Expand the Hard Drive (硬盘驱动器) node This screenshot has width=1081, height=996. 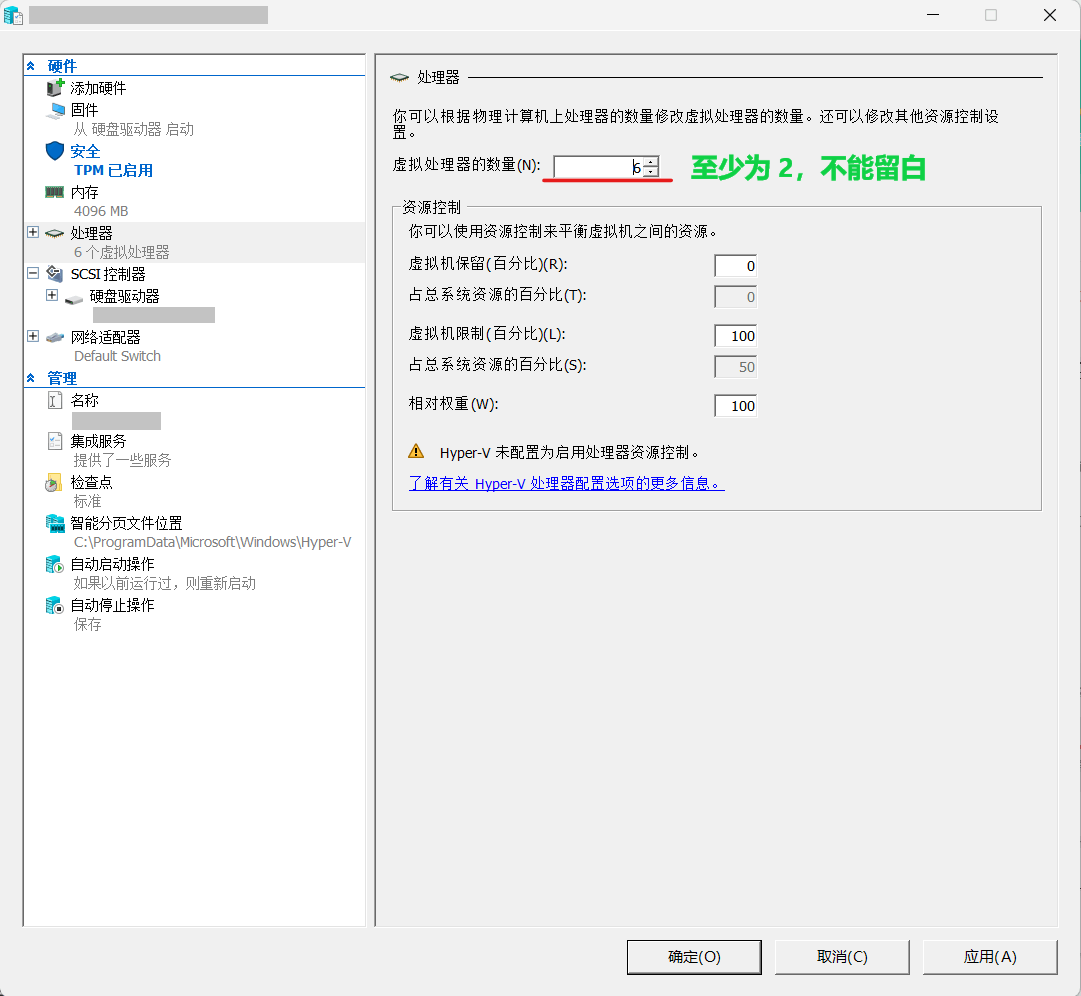52,295
